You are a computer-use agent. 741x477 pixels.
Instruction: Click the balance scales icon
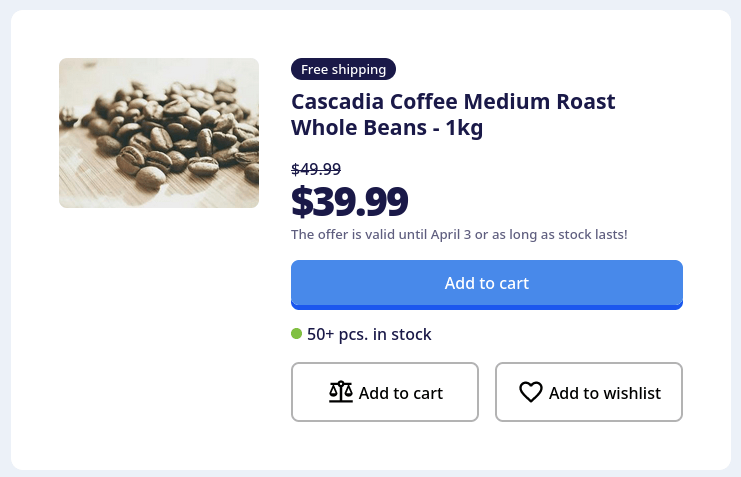[x=341, y=392]
